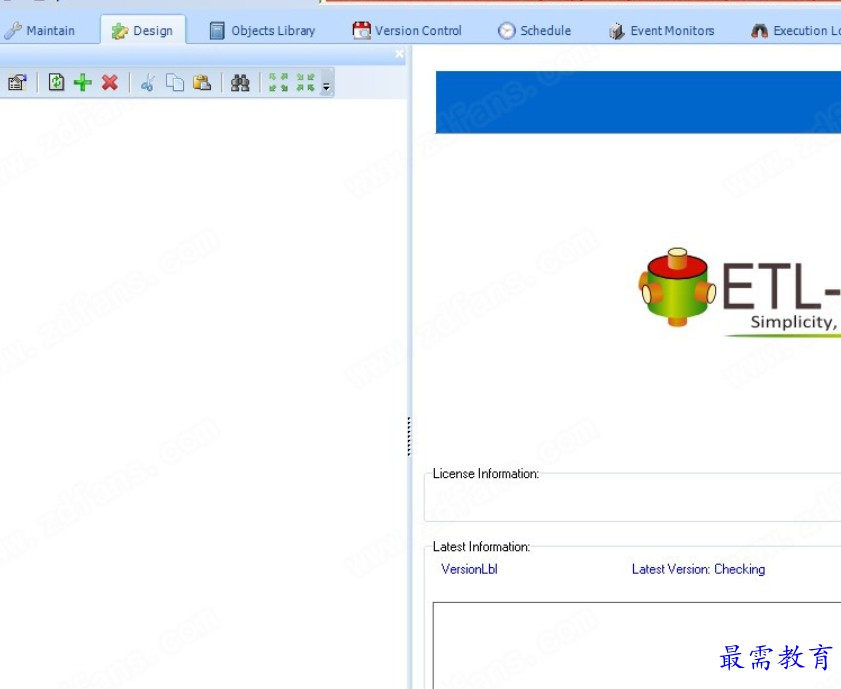Viewport: 841px width, 689px height.
Task: Open the Objects Library tab
Action: point(262,31)
